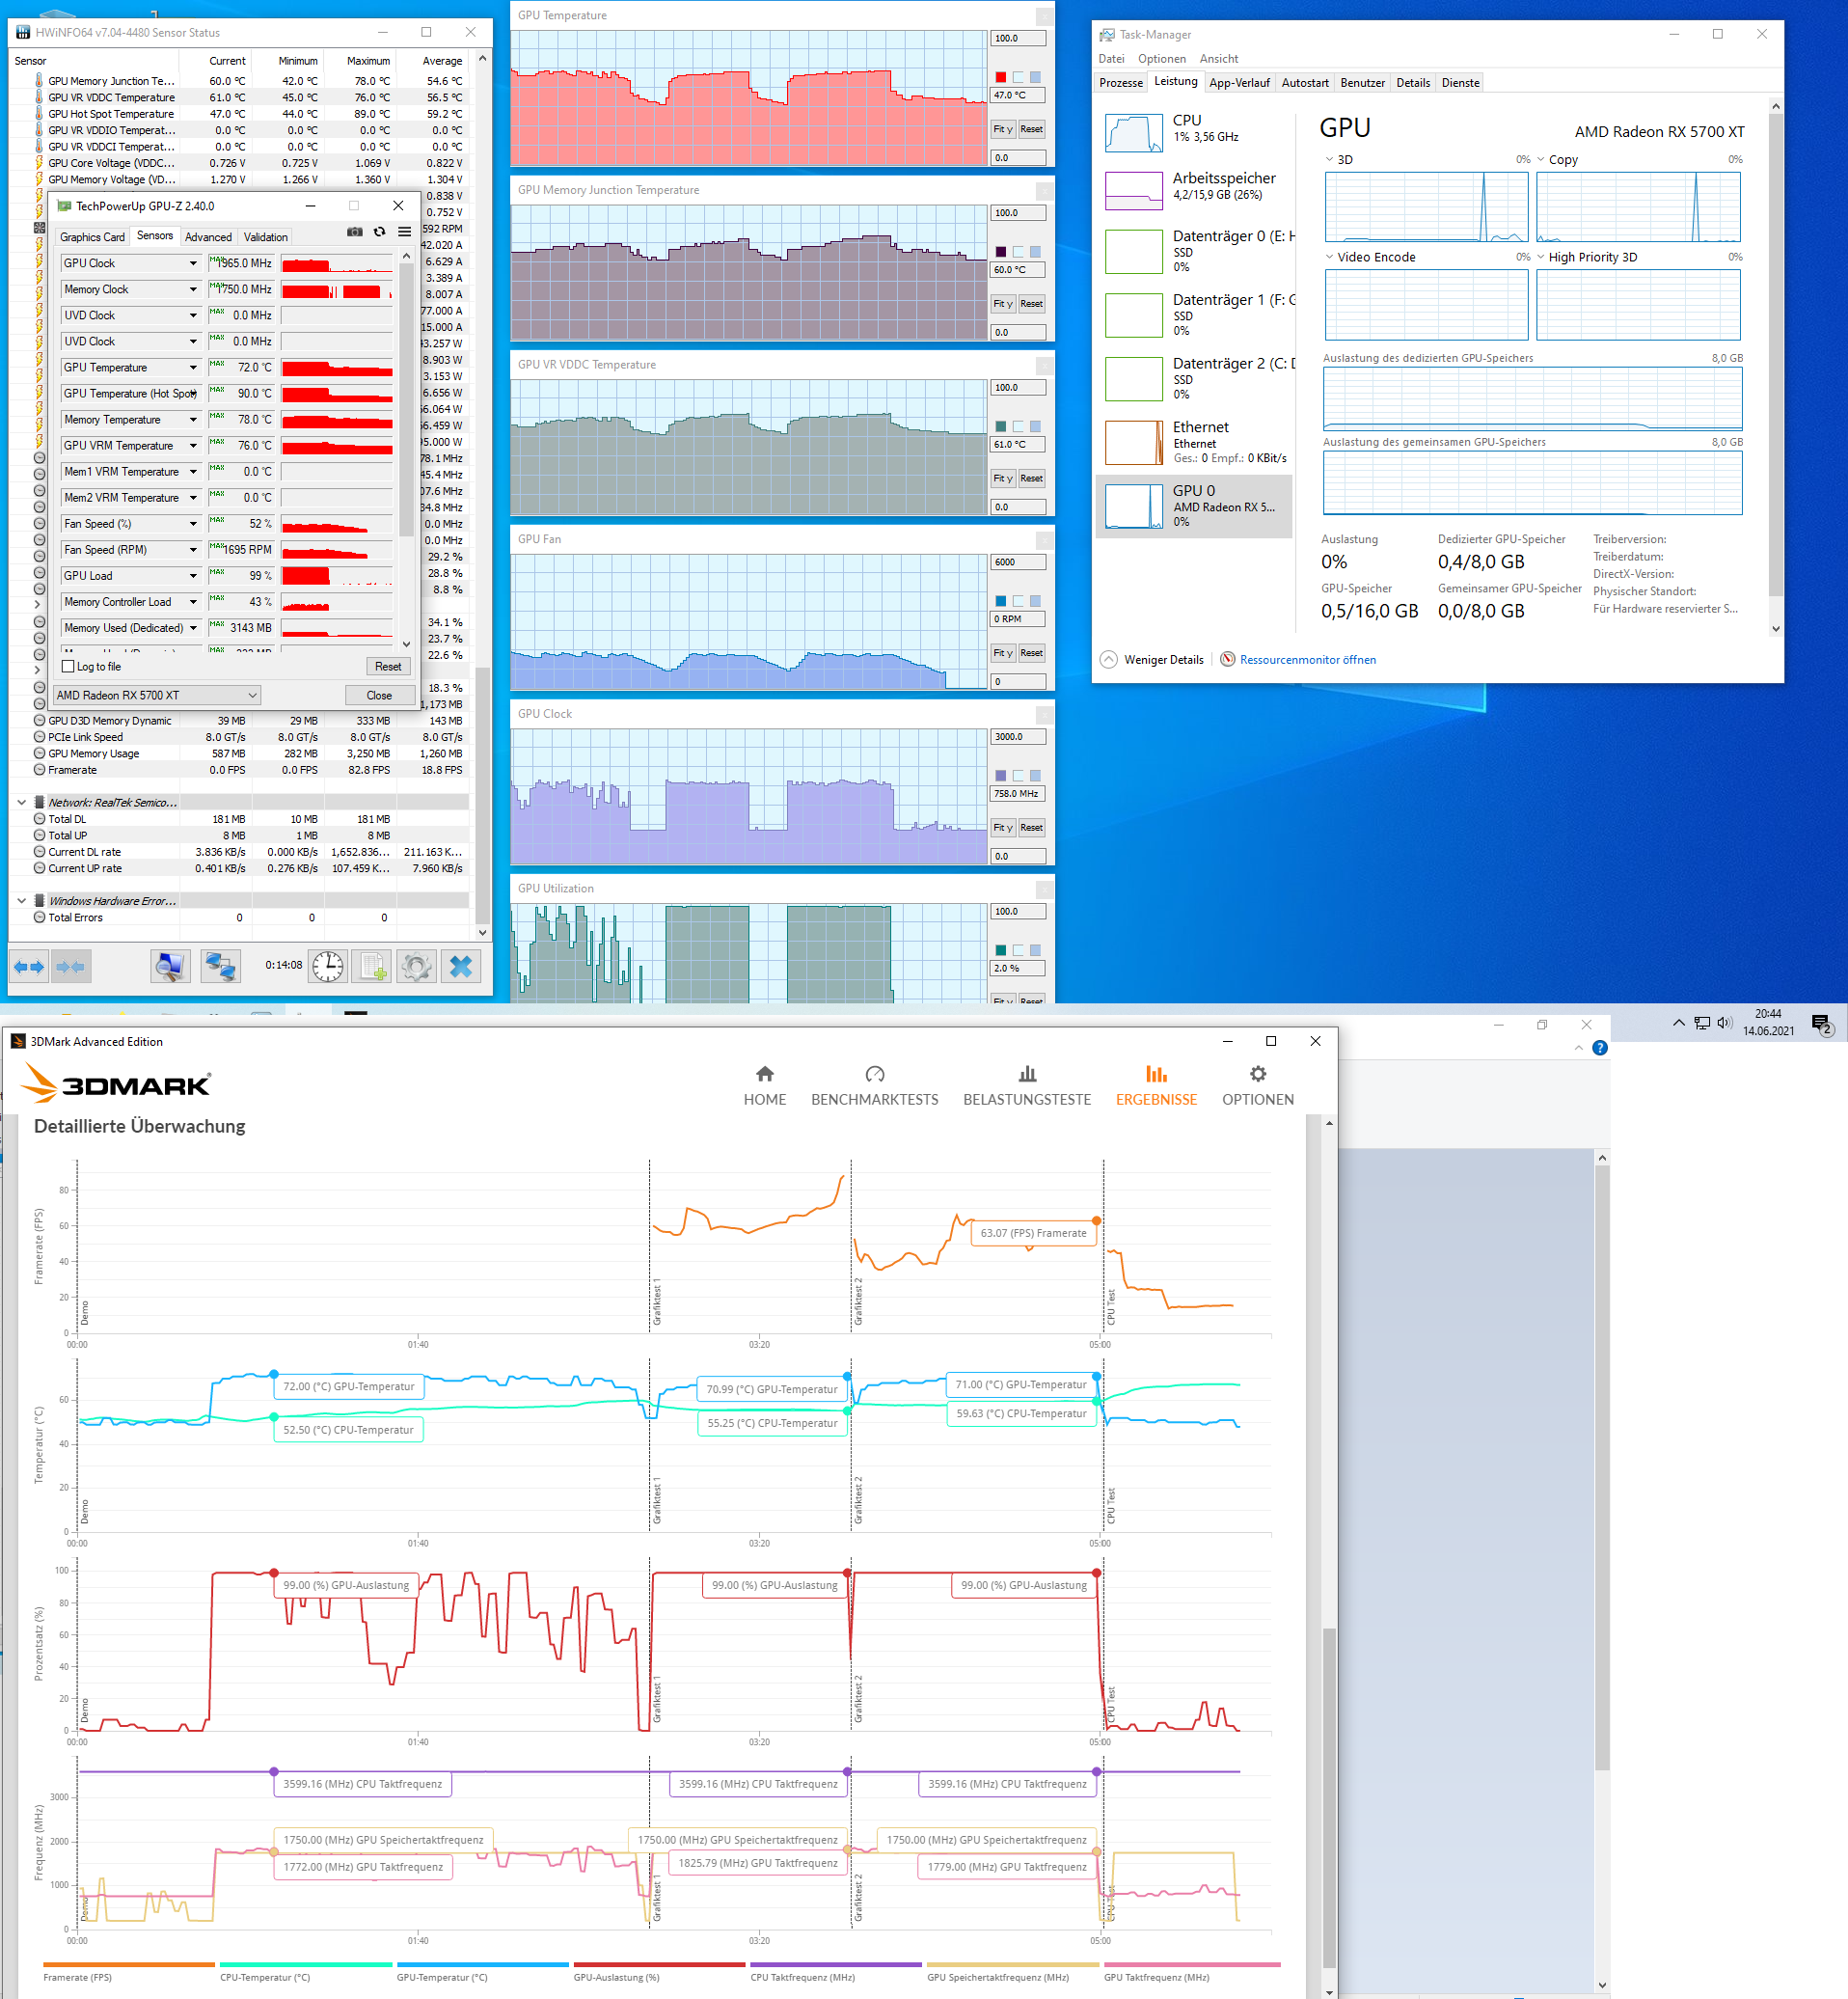This screenshot has width=1848, height=1999.
Task: Click HWiNFO expand columns arrows icon
Action: point(29,966)
